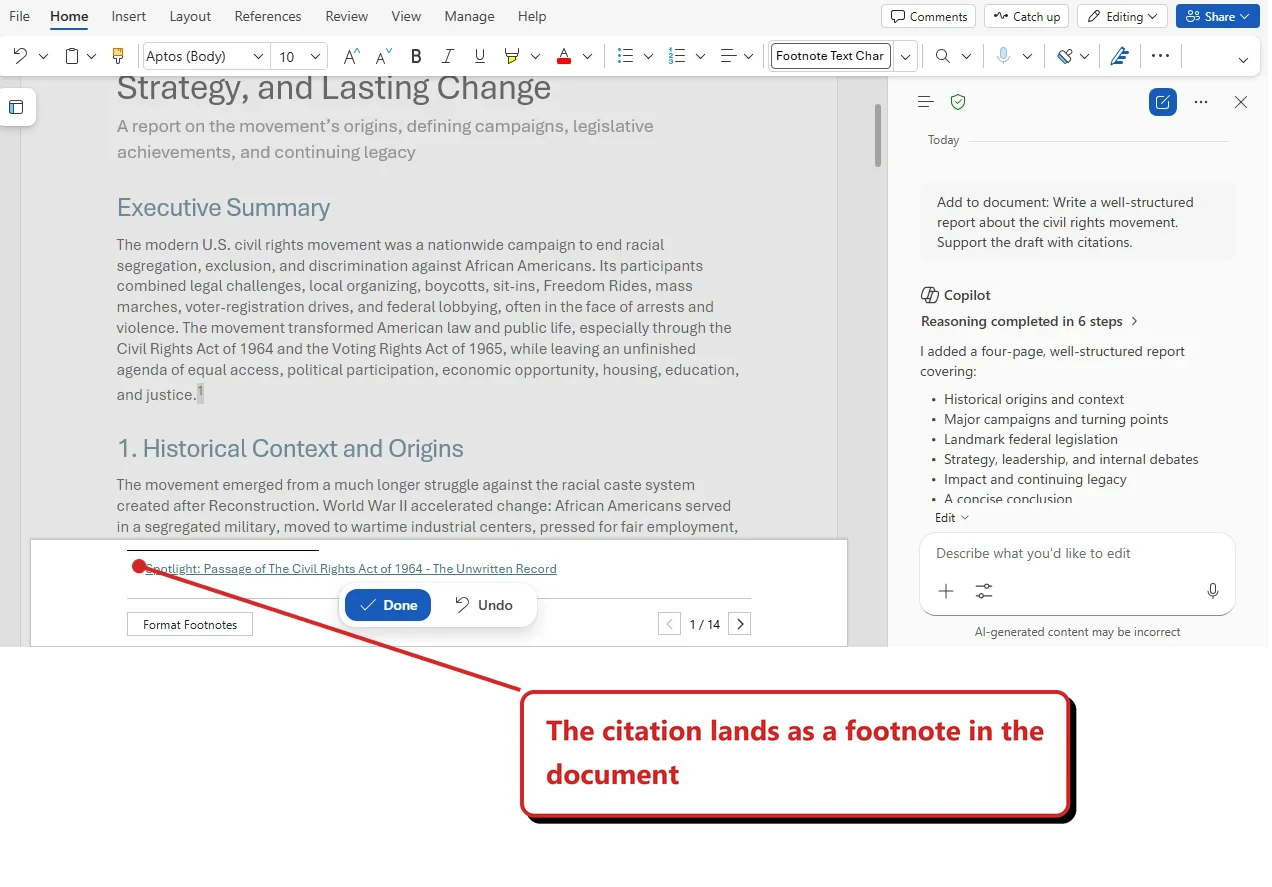The height and width of the screenshot is (887, 1272).
Task: Expand bullet style options dropdown
Action: click(x=648, y=57)
